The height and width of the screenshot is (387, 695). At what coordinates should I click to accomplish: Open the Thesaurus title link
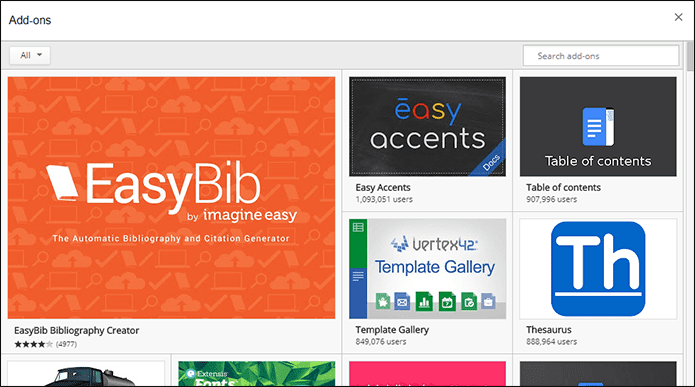pyautogui.click(x=549, y=330)
